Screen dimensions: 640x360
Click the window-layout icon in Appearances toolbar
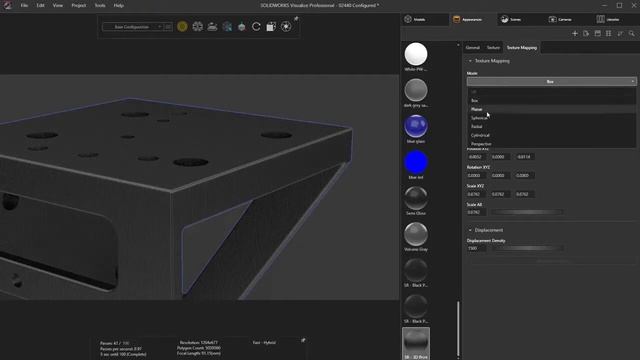[598, 33]
